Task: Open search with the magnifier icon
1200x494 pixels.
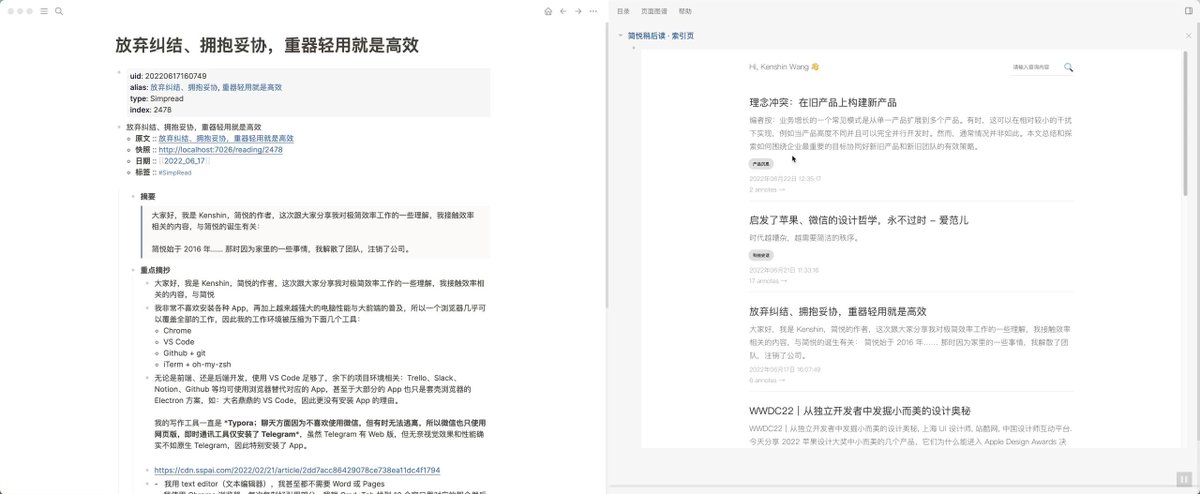Action: click(59, 11)
